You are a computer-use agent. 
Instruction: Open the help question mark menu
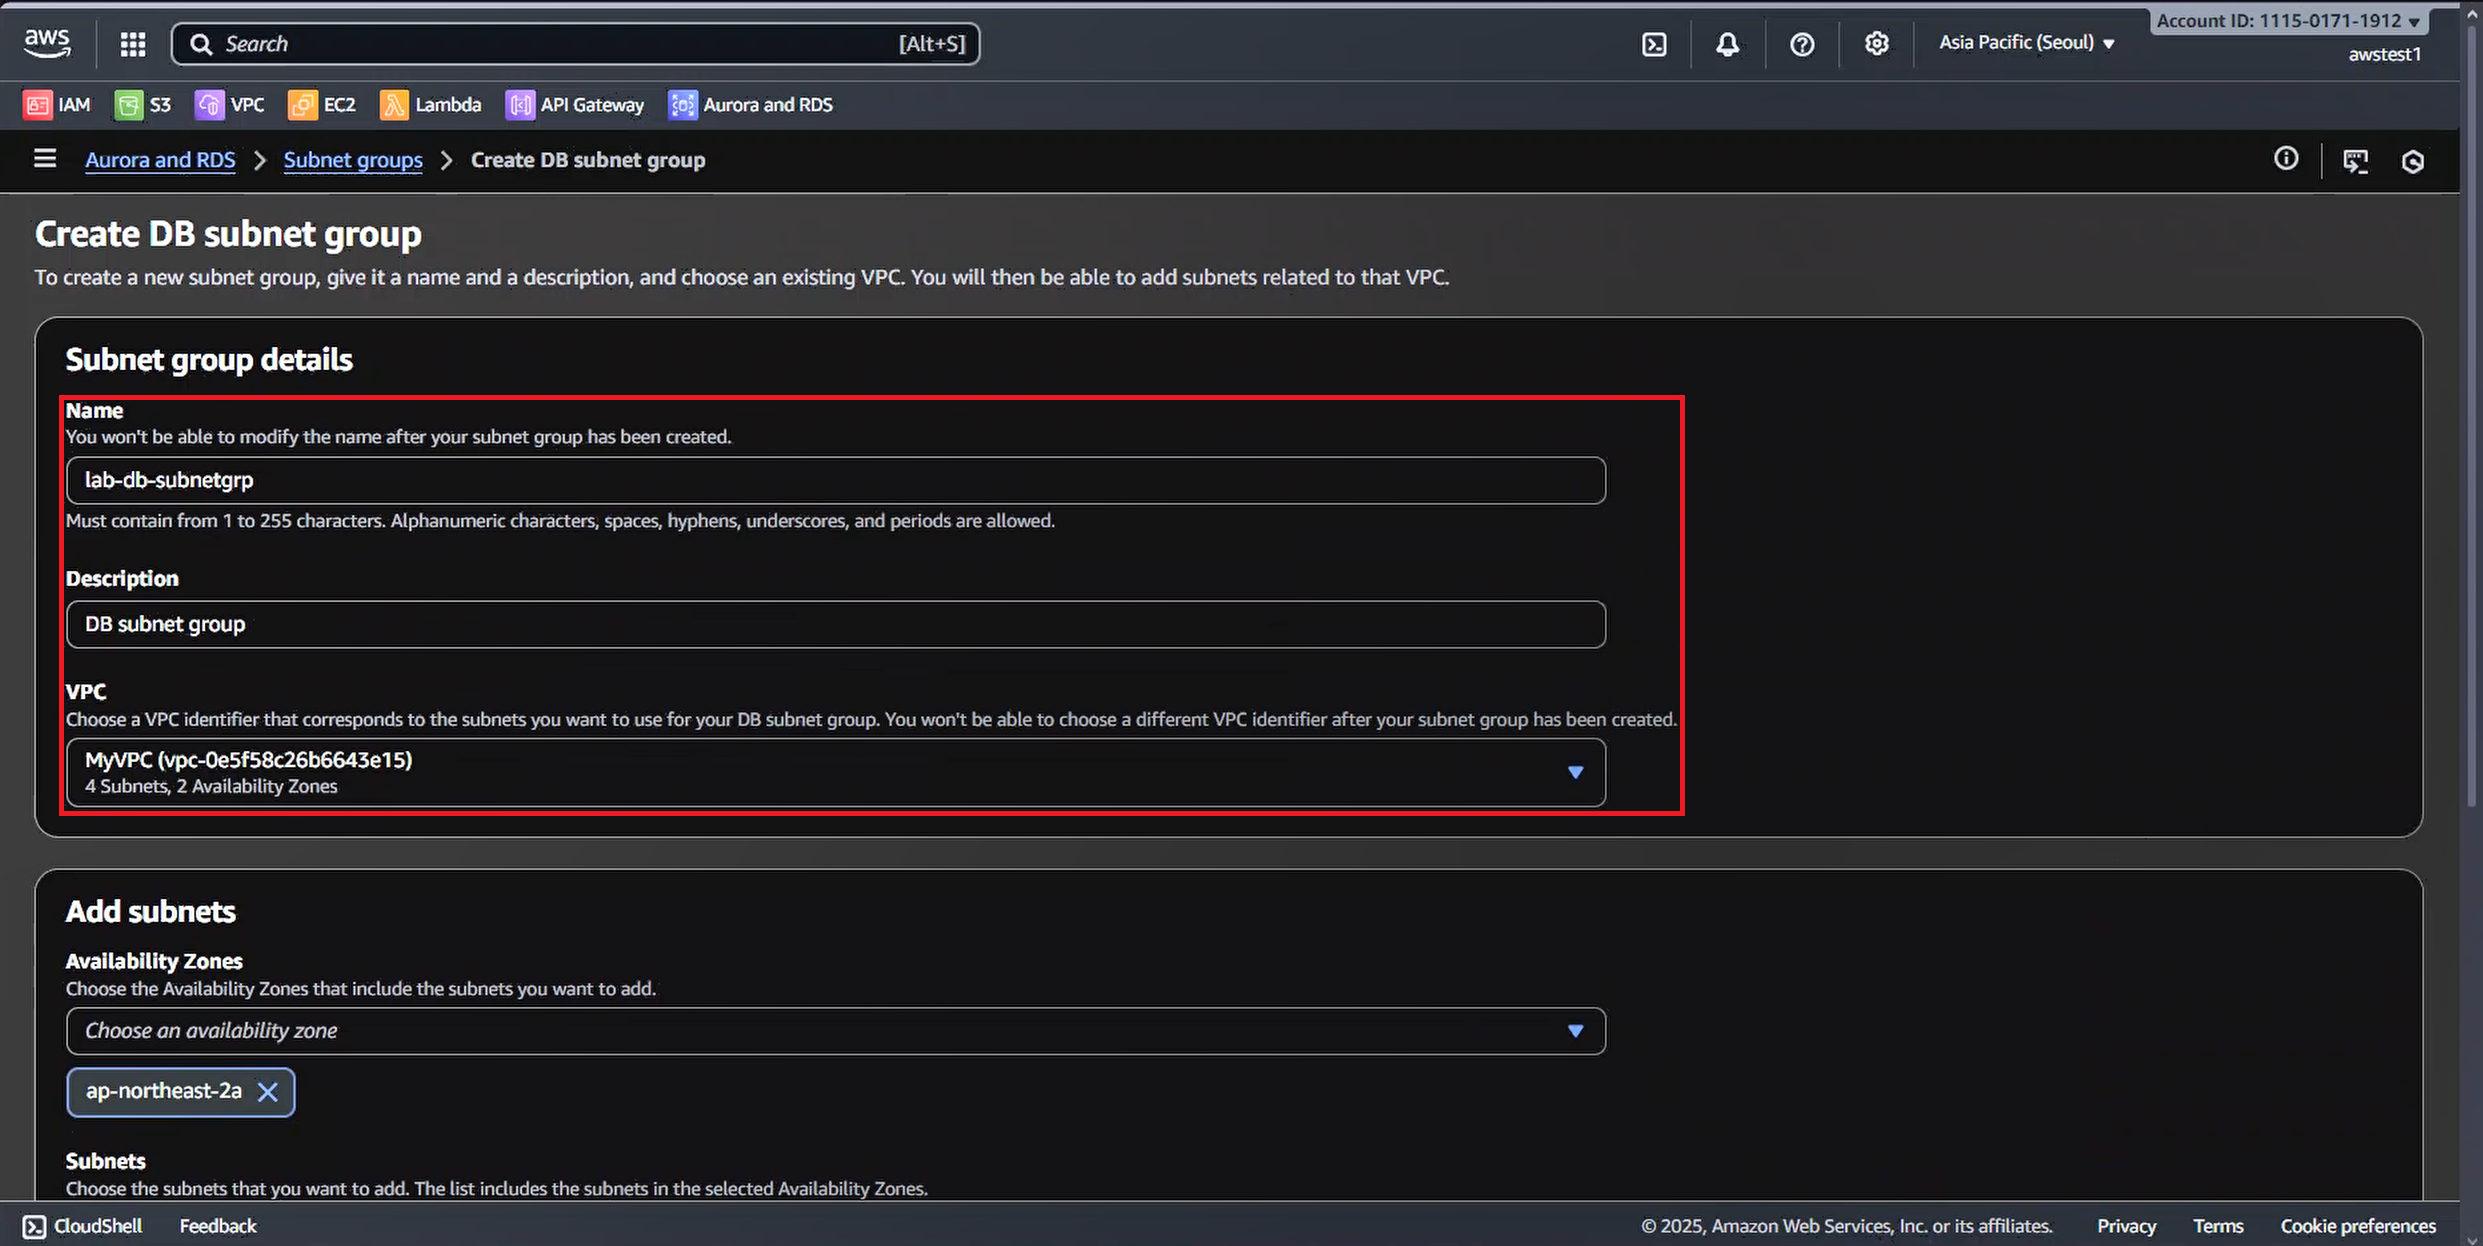pyautogui.click(x=1802, y=44)
